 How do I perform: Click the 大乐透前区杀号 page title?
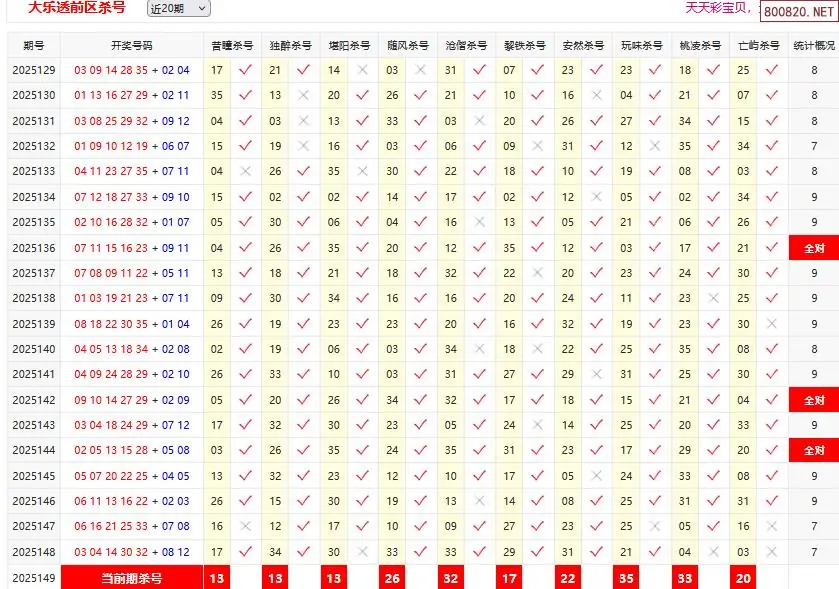pyautogui.click(x=76, y=7)
